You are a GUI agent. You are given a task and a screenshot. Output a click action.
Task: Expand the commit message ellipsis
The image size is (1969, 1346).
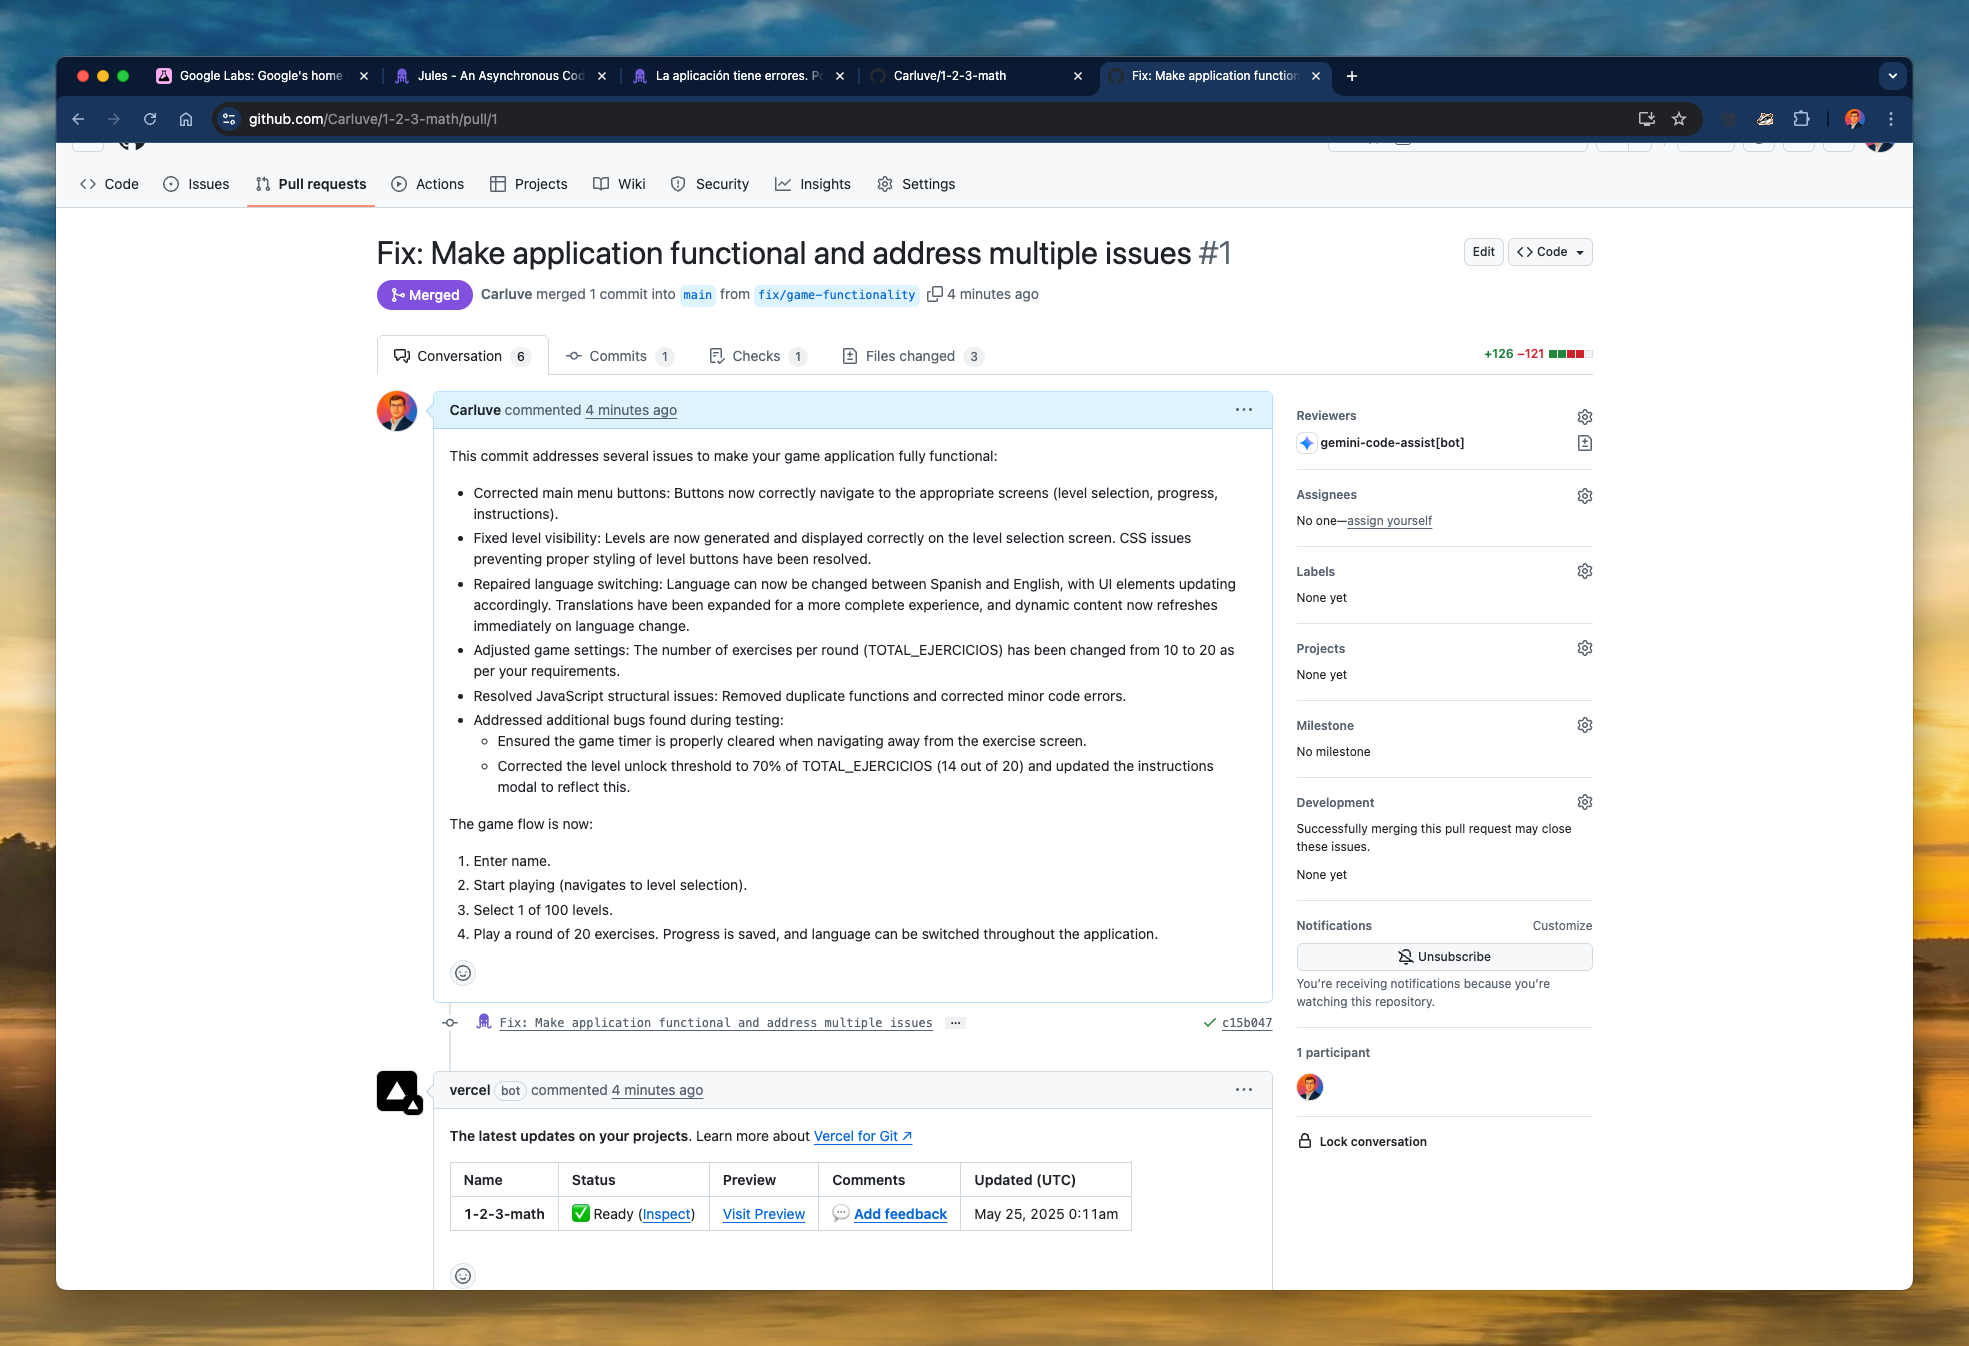(x=955, y=1022)
